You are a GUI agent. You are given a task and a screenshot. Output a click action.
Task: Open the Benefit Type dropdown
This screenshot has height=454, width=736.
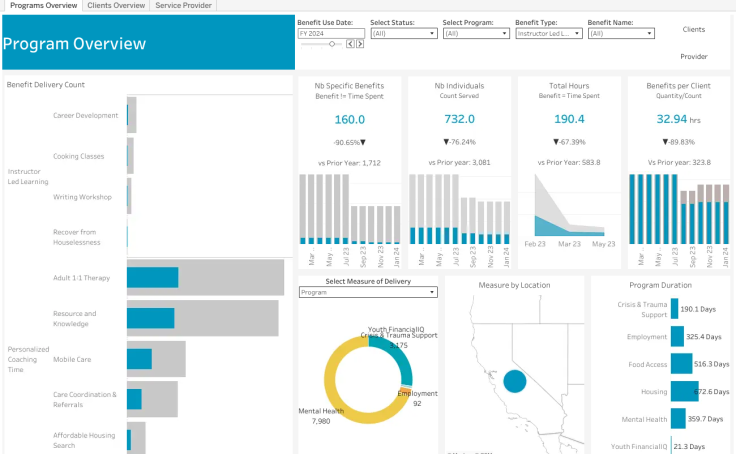(549, 33)
